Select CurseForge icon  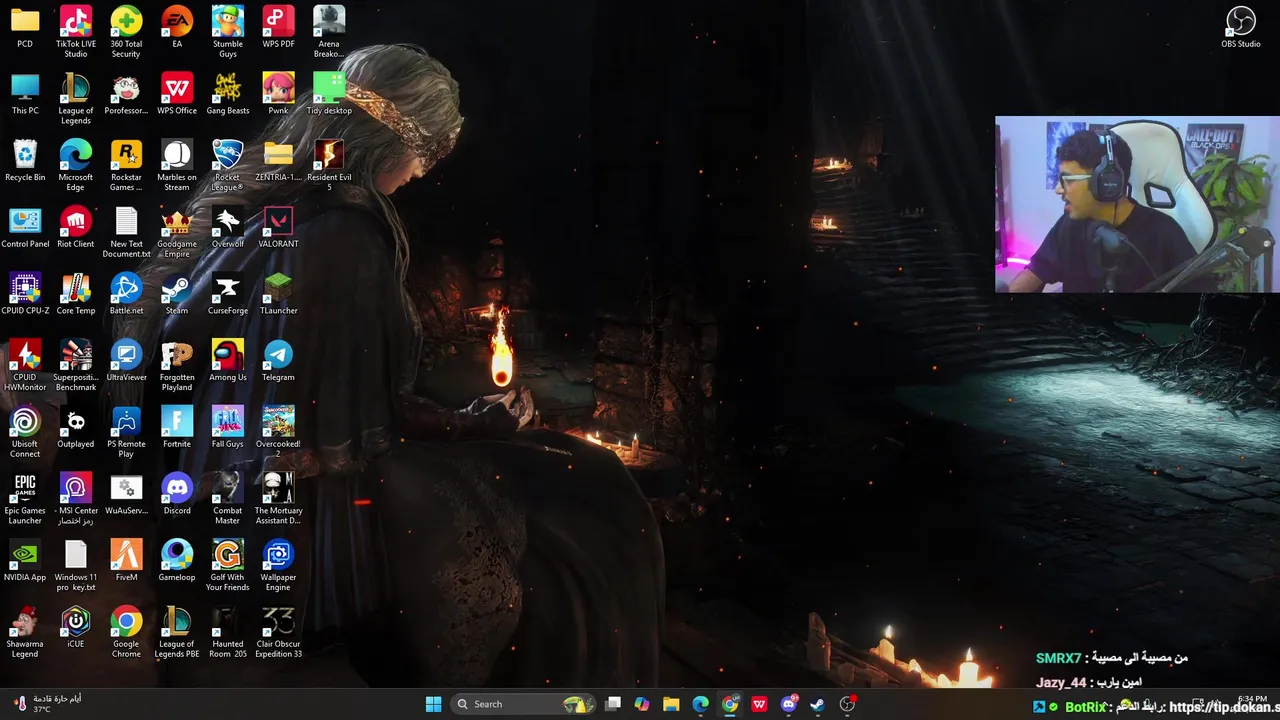(x=228, y=294)
